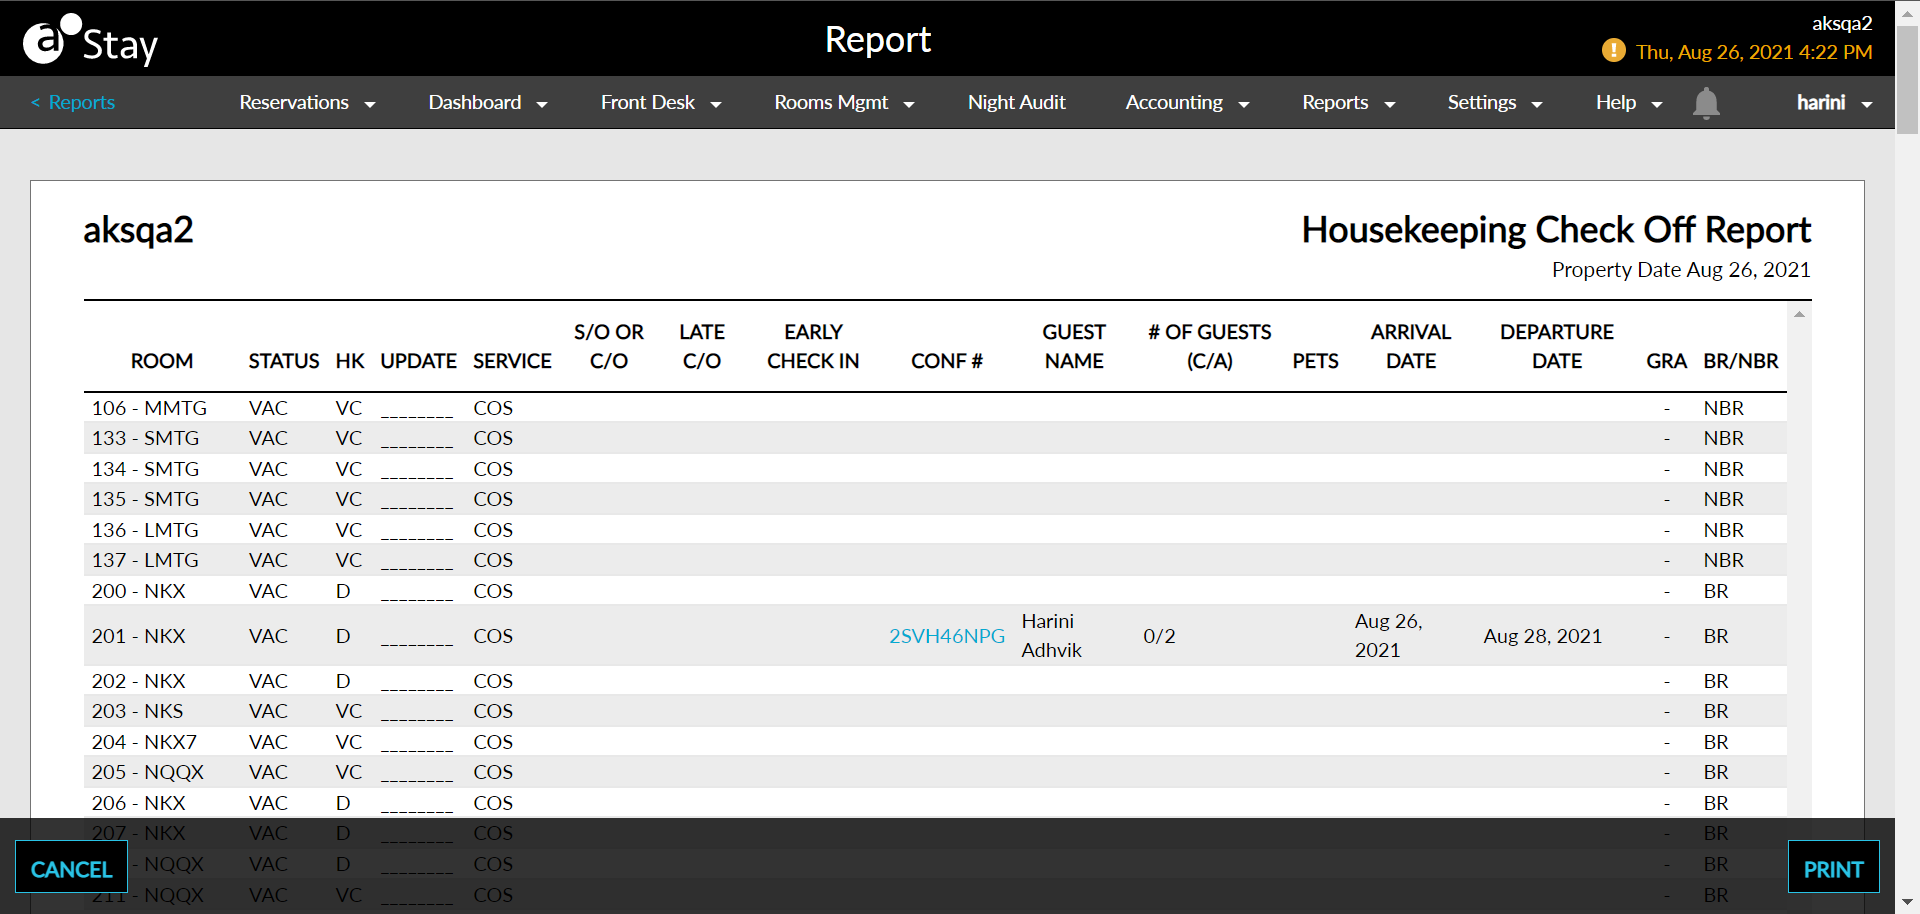Viewport: 1920px width, 914px height.
Task: Click the BR/NBR column header
Action: (x=1740, y=361)
